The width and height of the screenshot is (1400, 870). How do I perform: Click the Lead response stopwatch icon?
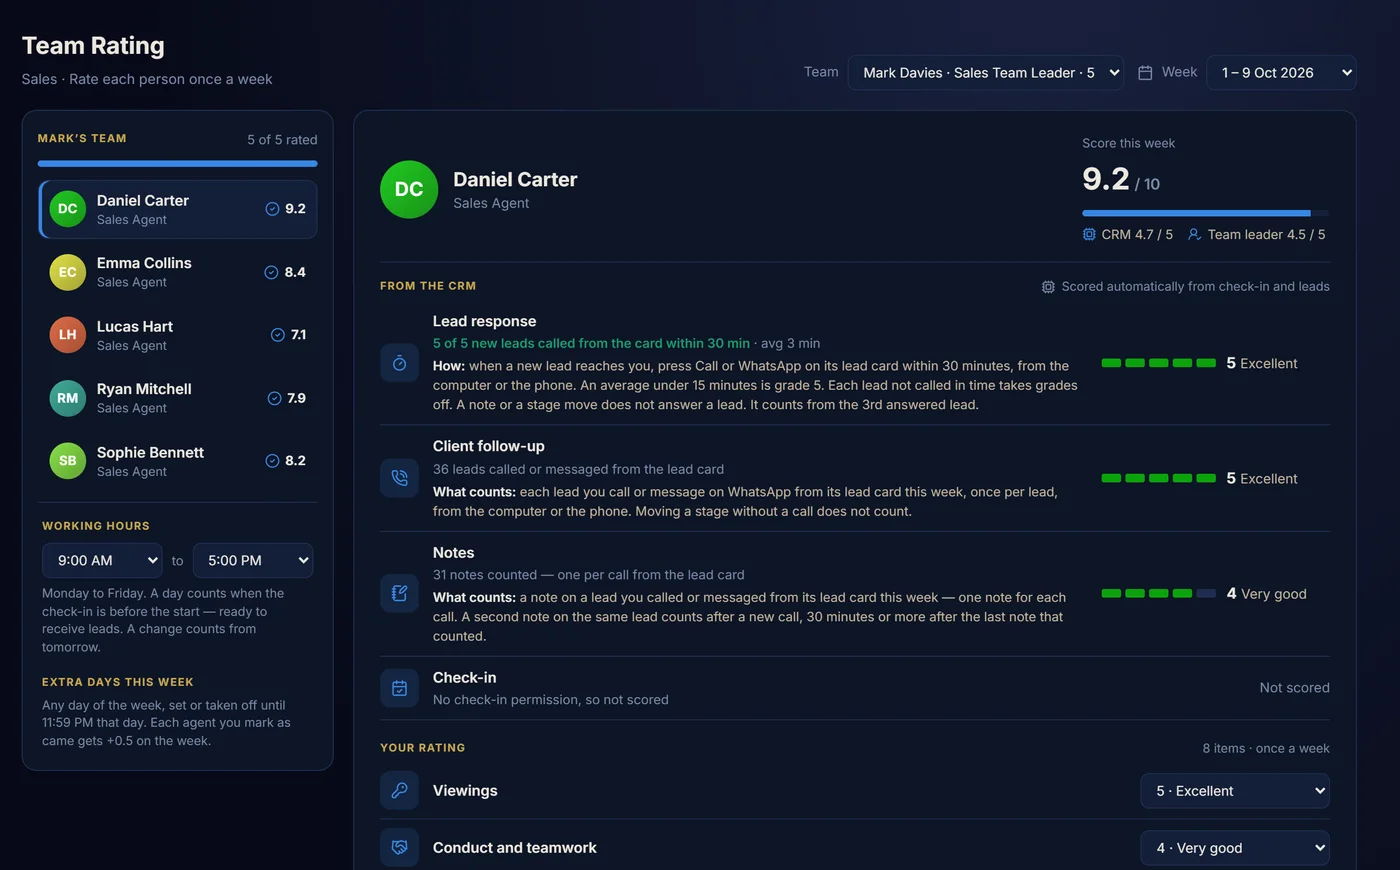point(399,363)
